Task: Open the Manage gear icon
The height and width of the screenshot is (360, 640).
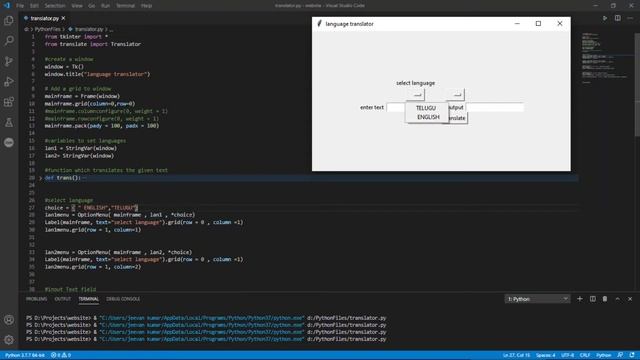Action: (x=9, y=340)
